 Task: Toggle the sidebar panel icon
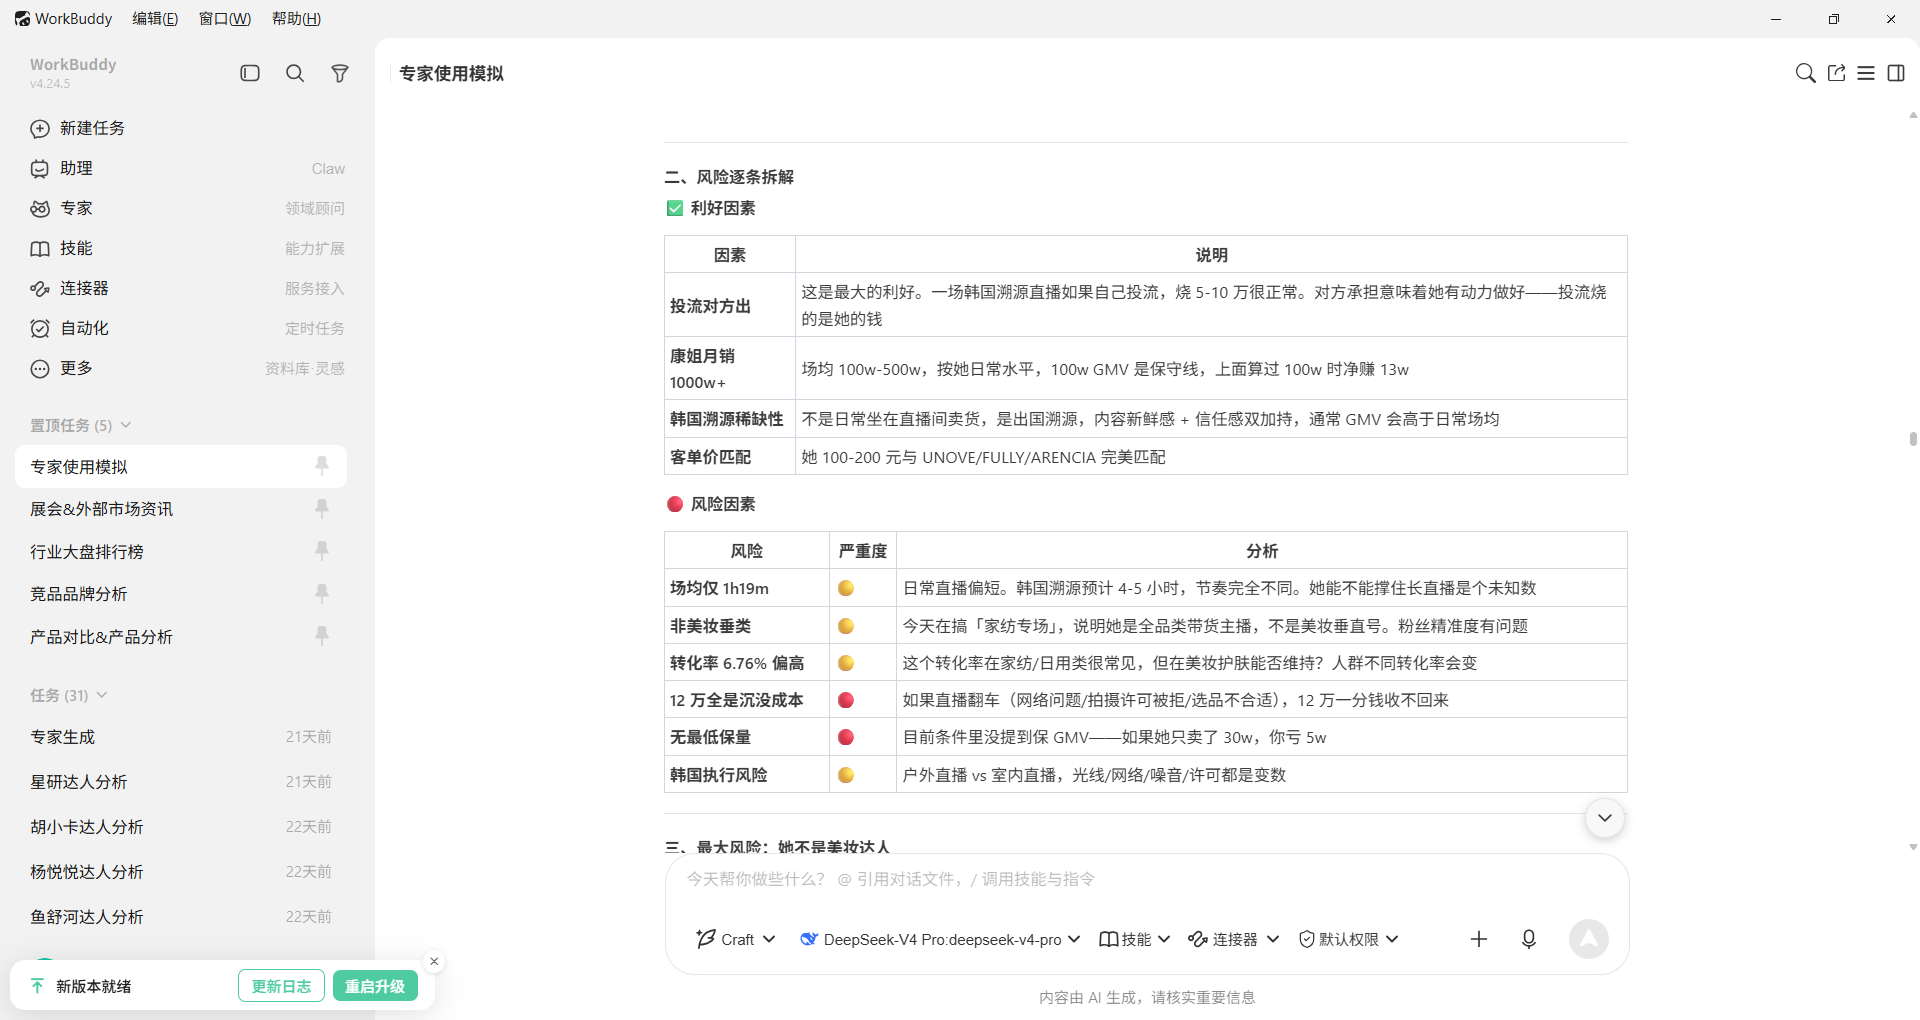pos(250,73)
